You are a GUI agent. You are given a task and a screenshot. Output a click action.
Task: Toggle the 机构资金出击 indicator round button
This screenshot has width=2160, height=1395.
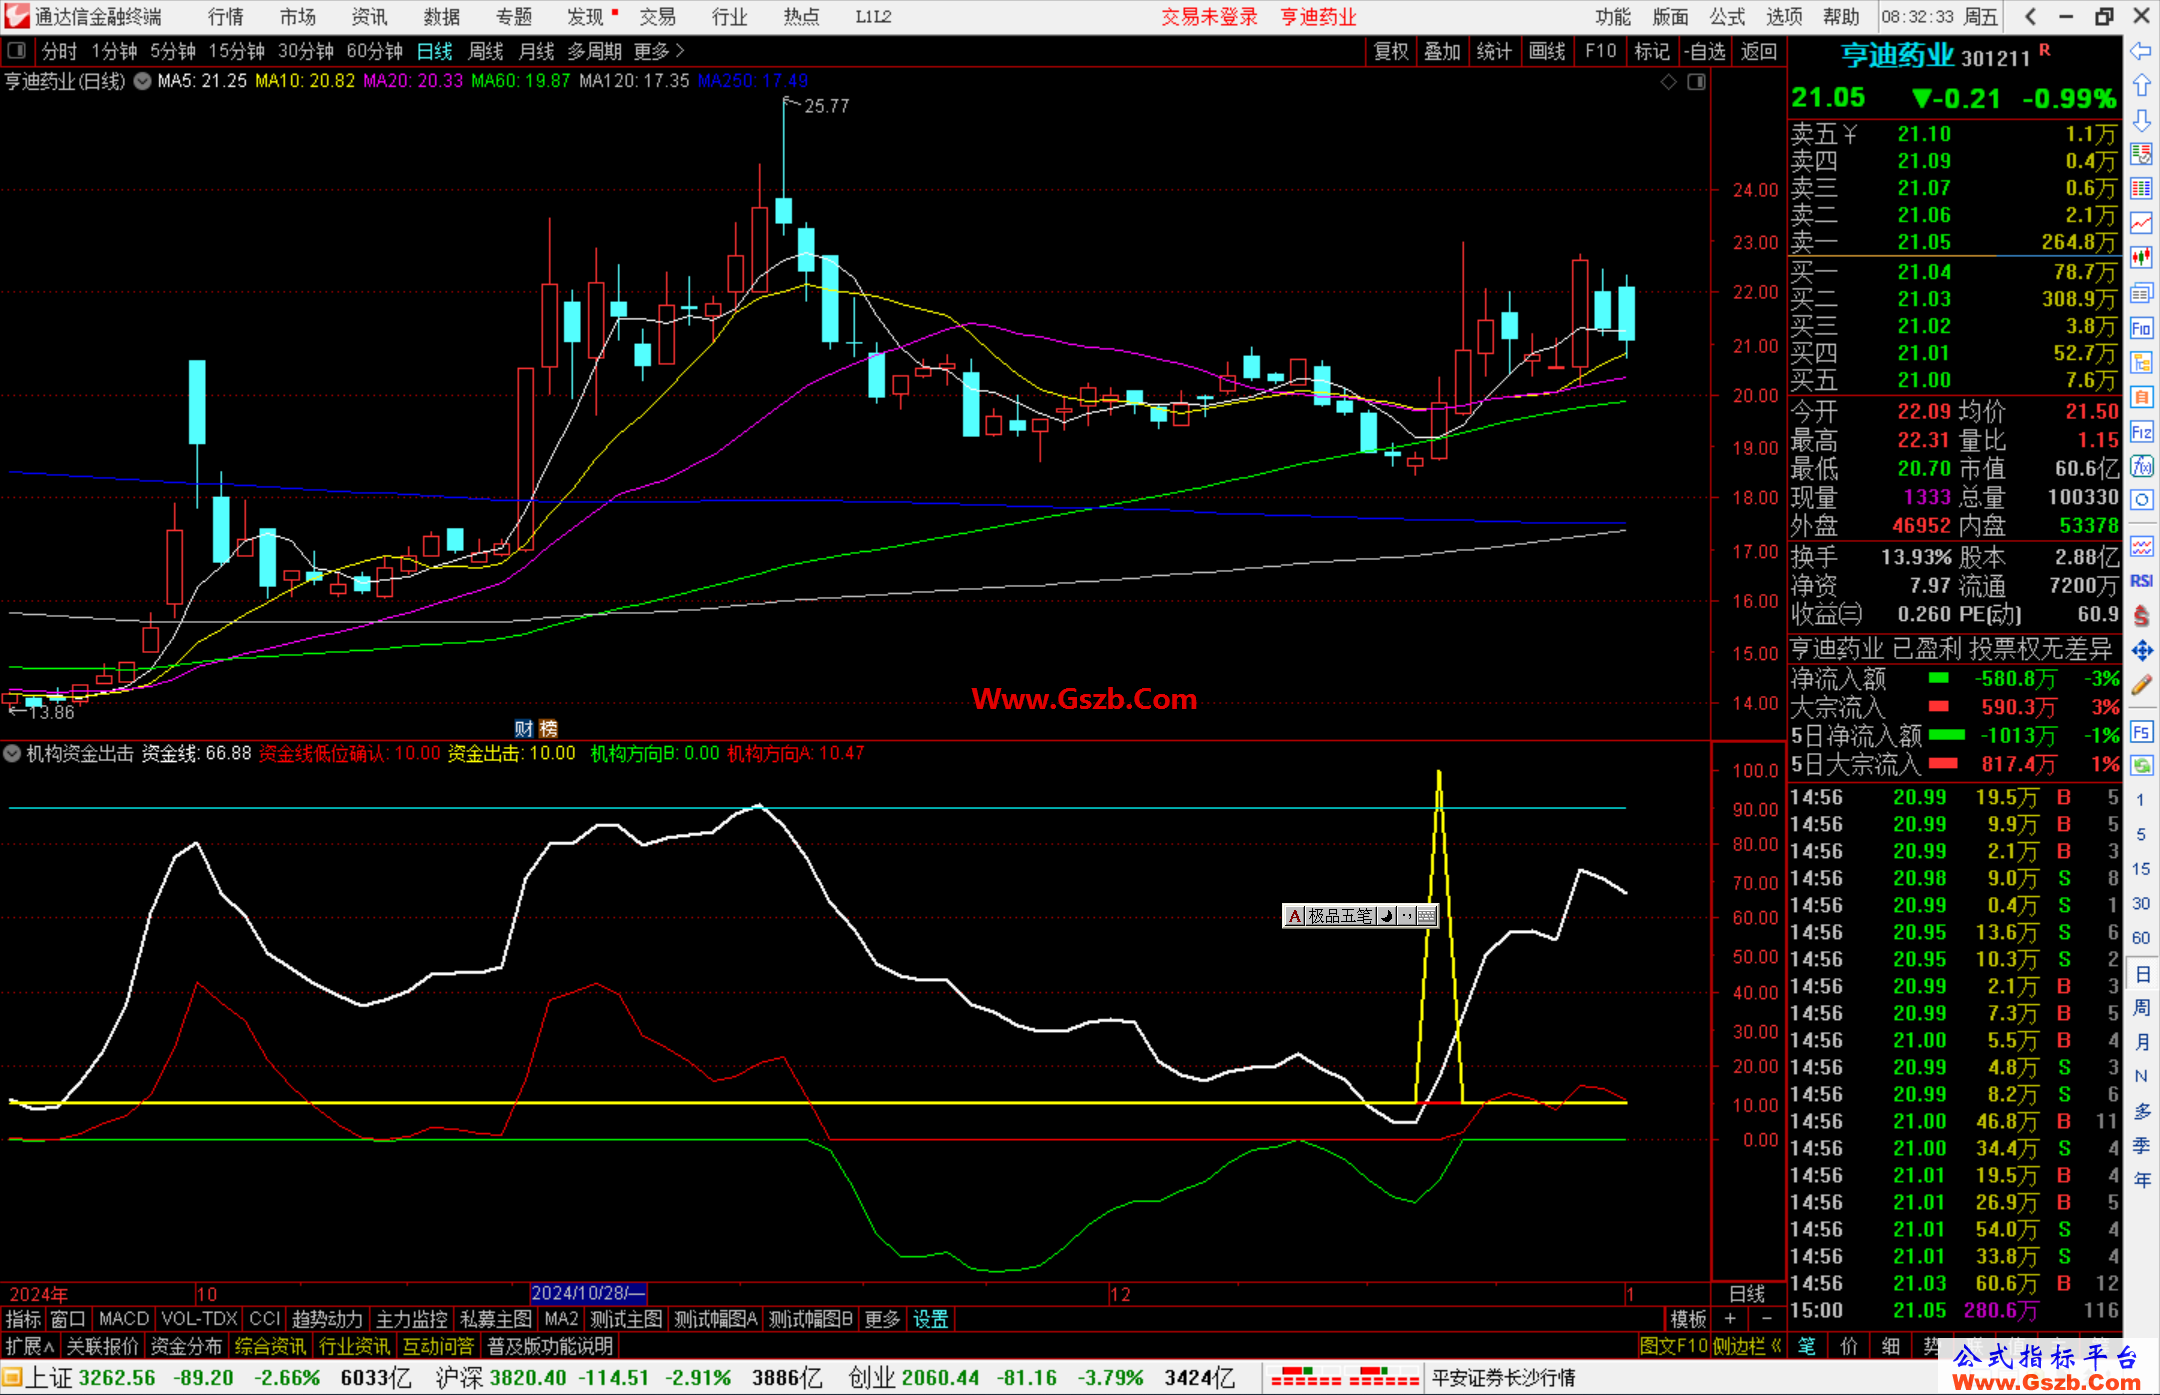coord(12,753)
